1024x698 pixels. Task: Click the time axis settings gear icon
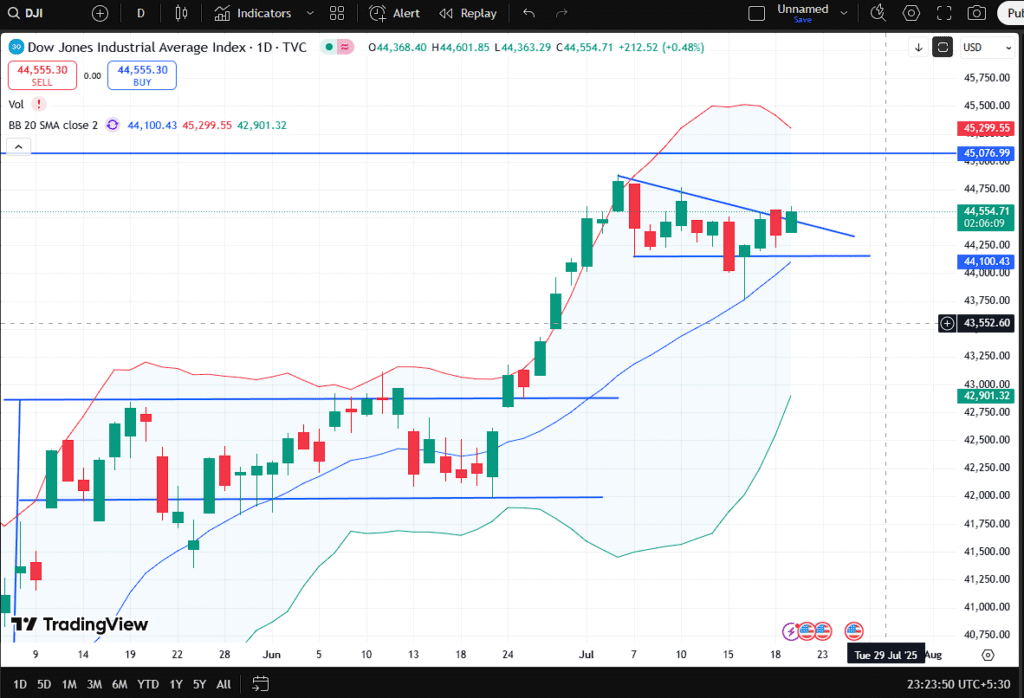[x=987, y=655]
